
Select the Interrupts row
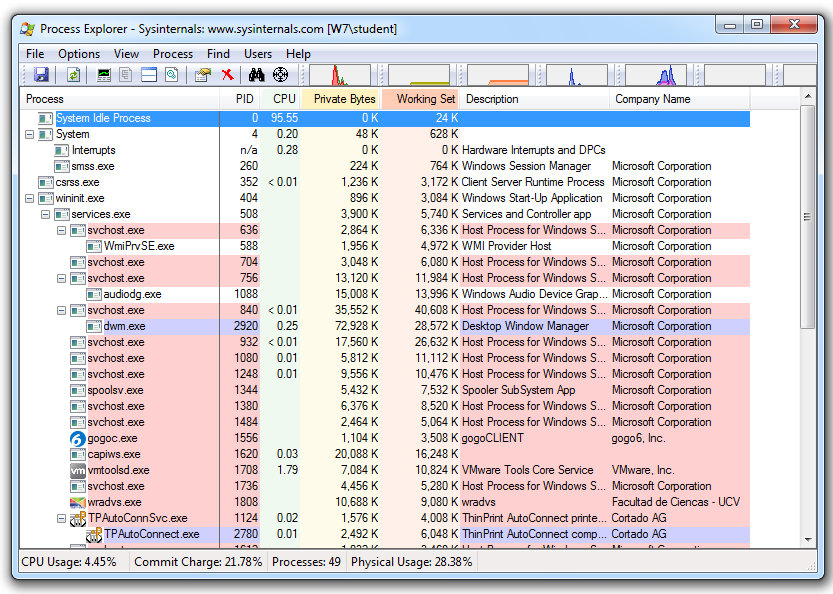[385, 150]
